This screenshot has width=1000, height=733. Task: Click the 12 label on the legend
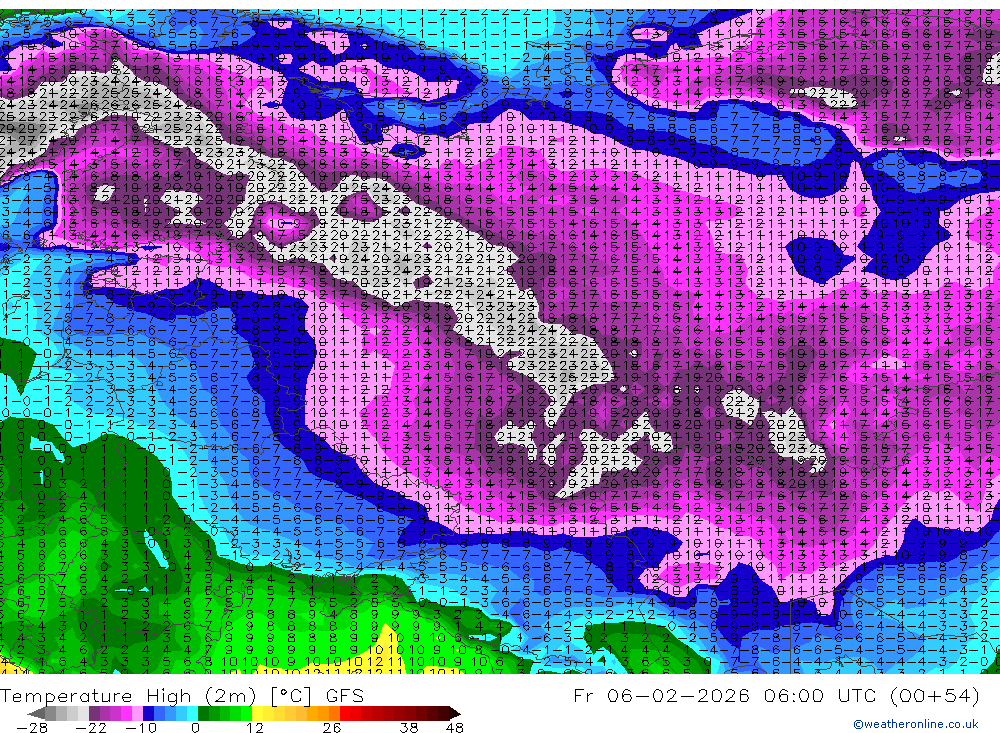tap(255, 728)
